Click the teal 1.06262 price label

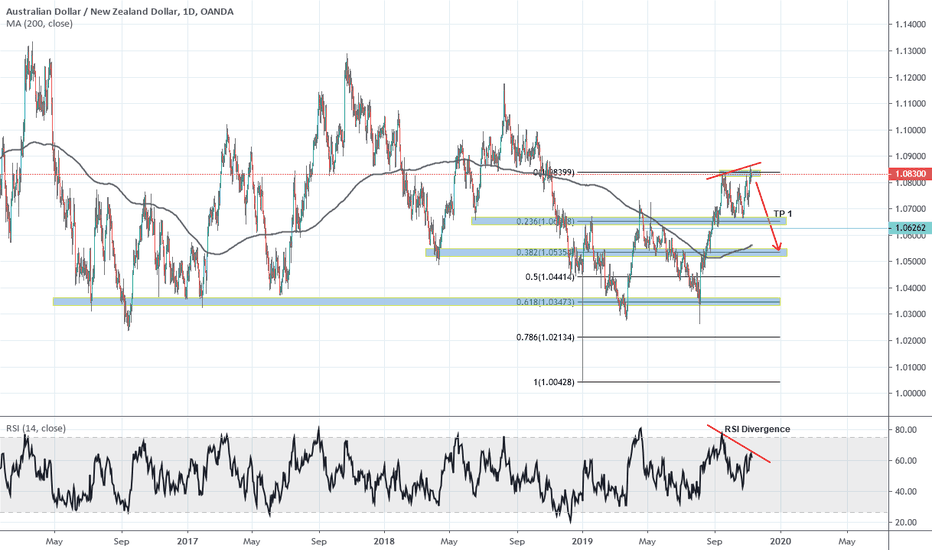(x=907, y=228)
